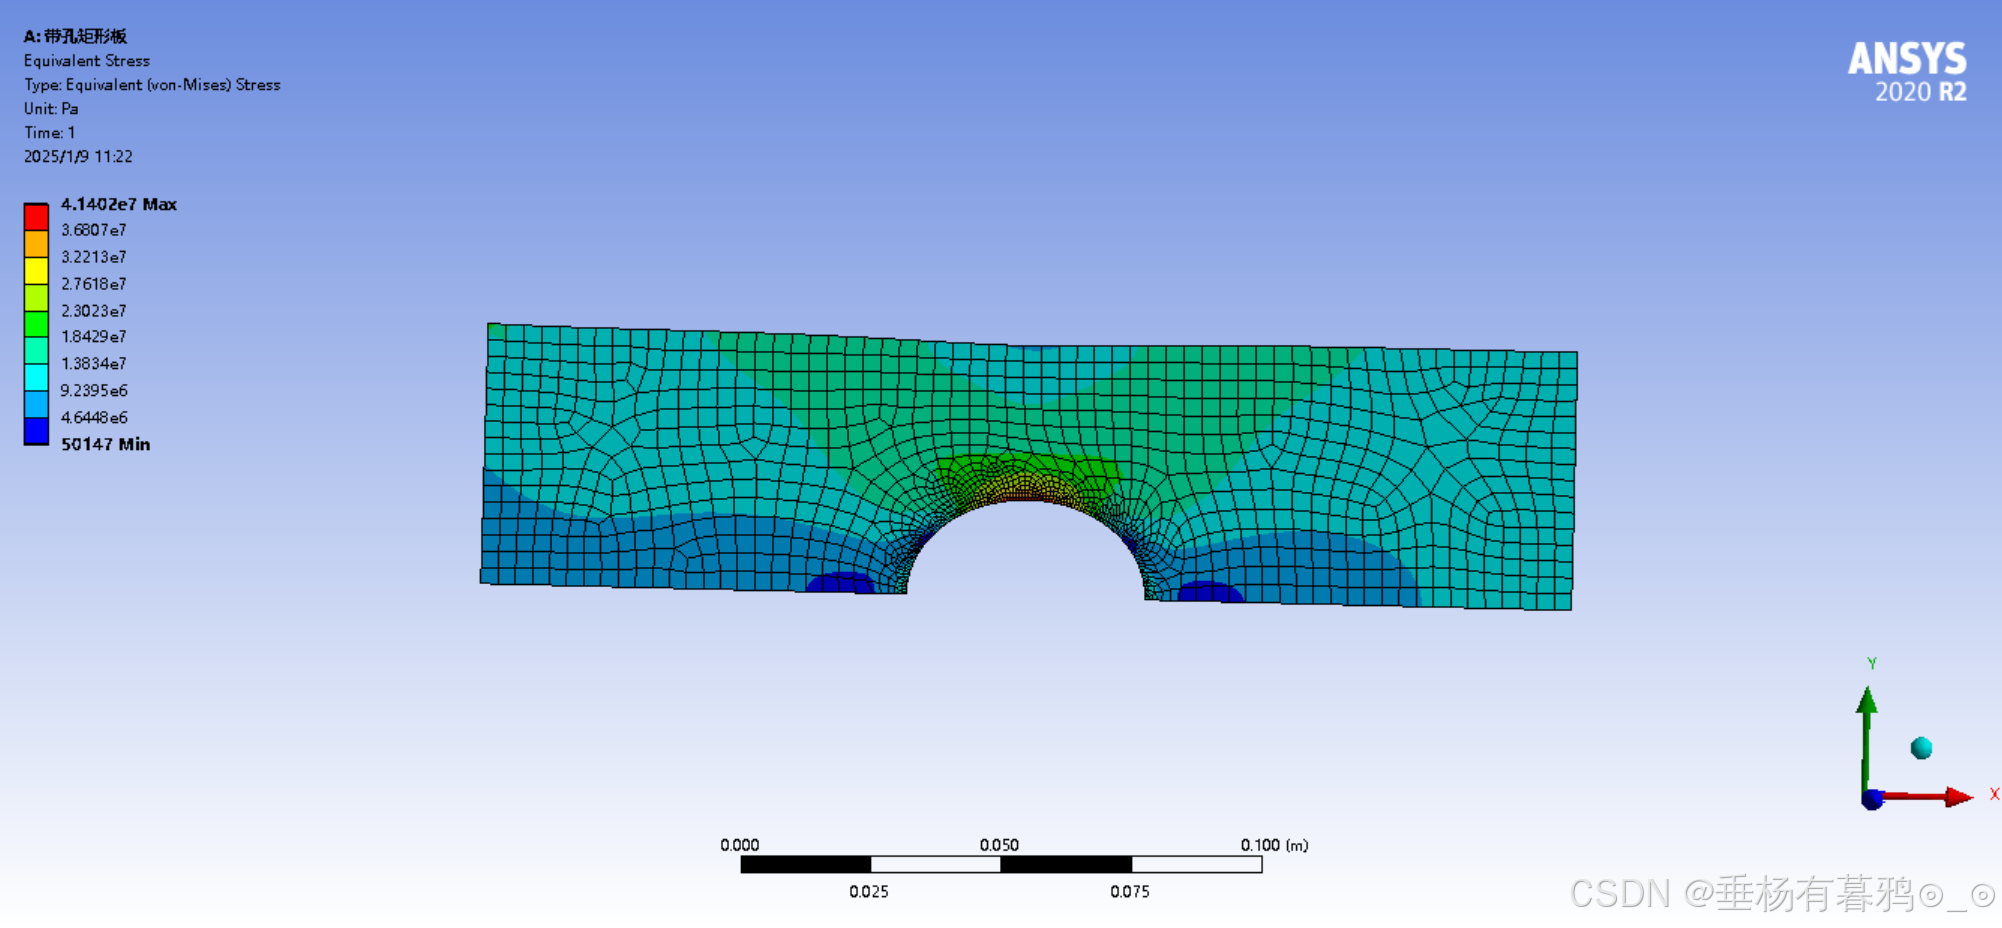This screenshot has height=928, width=2002.
Task: Click the Y axis green arrow of triad
Action: tap(1866, 738)
